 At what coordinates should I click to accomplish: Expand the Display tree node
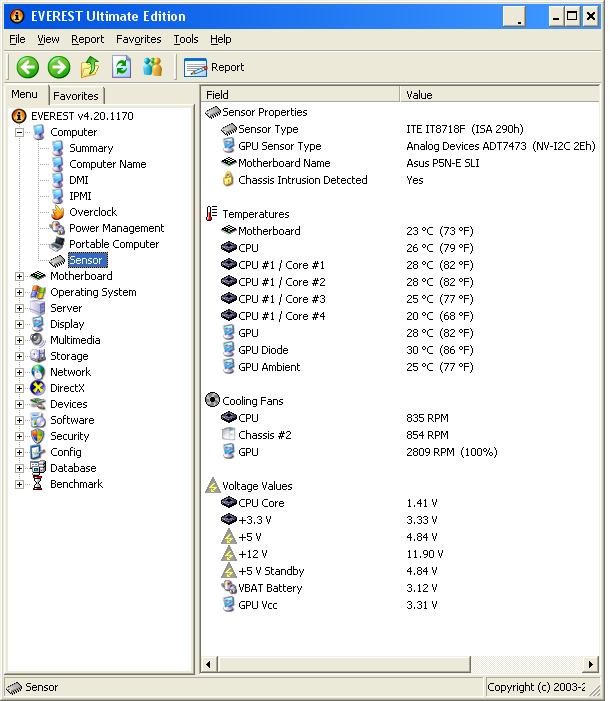pyautogui.click(x=19, y=324)
